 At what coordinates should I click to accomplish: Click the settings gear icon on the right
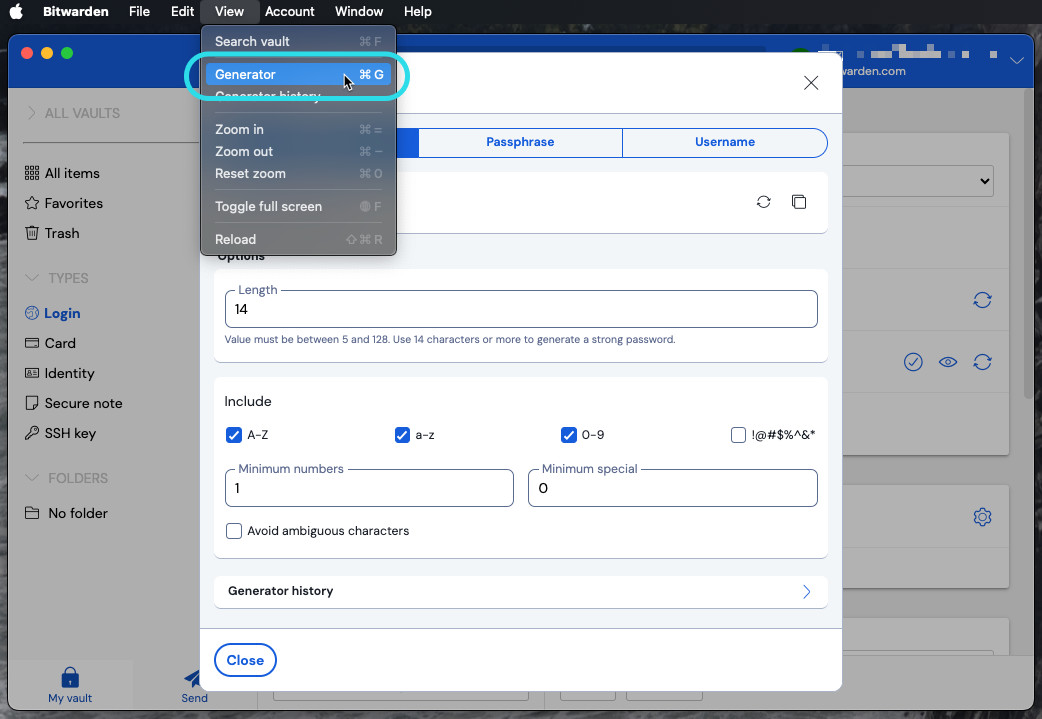coord(982,517)
